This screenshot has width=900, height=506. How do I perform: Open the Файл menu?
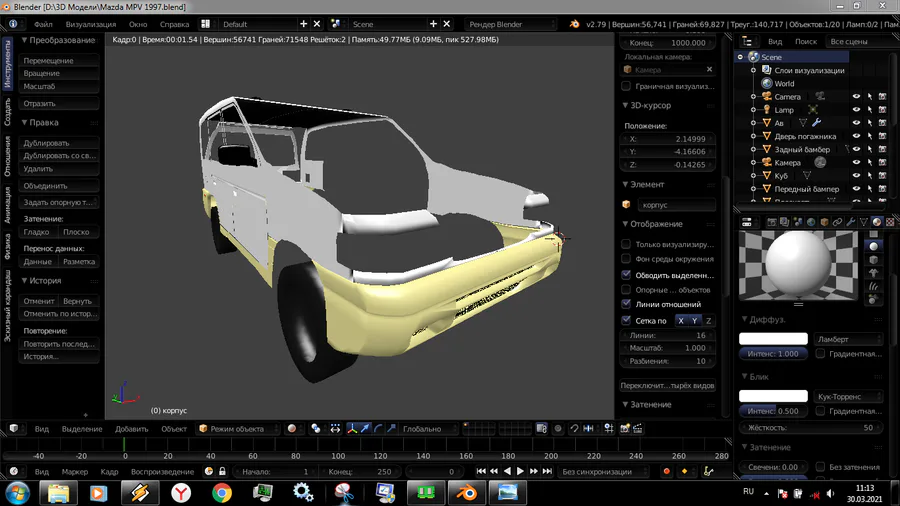coord(43,24)
